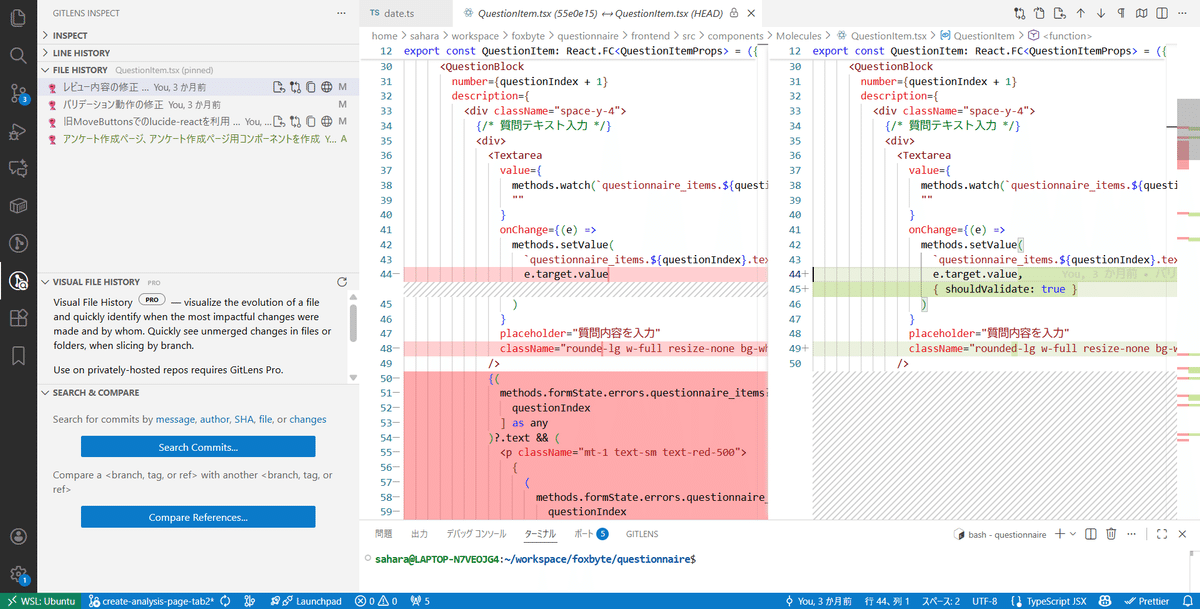Image resolution: width=1200 pixels, height=609 pixels.
Task: Toggle whitespace rendering with the ¶ icon
Action: tap(1121, 12)
